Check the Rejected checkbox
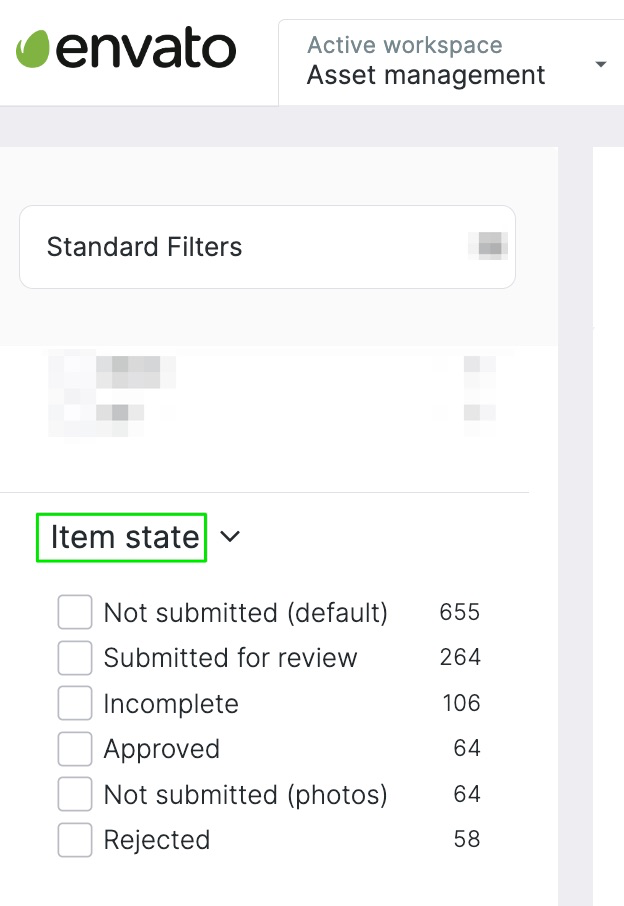Viewport: 624px width, 906px height. pos(75,840)
